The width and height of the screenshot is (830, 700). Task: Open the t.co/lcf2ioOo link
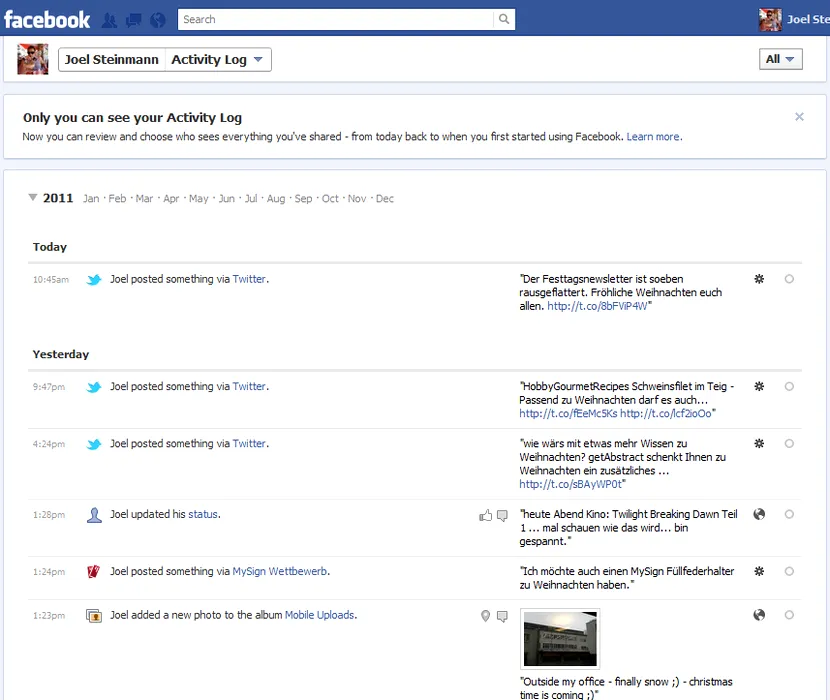click(666, 414)
